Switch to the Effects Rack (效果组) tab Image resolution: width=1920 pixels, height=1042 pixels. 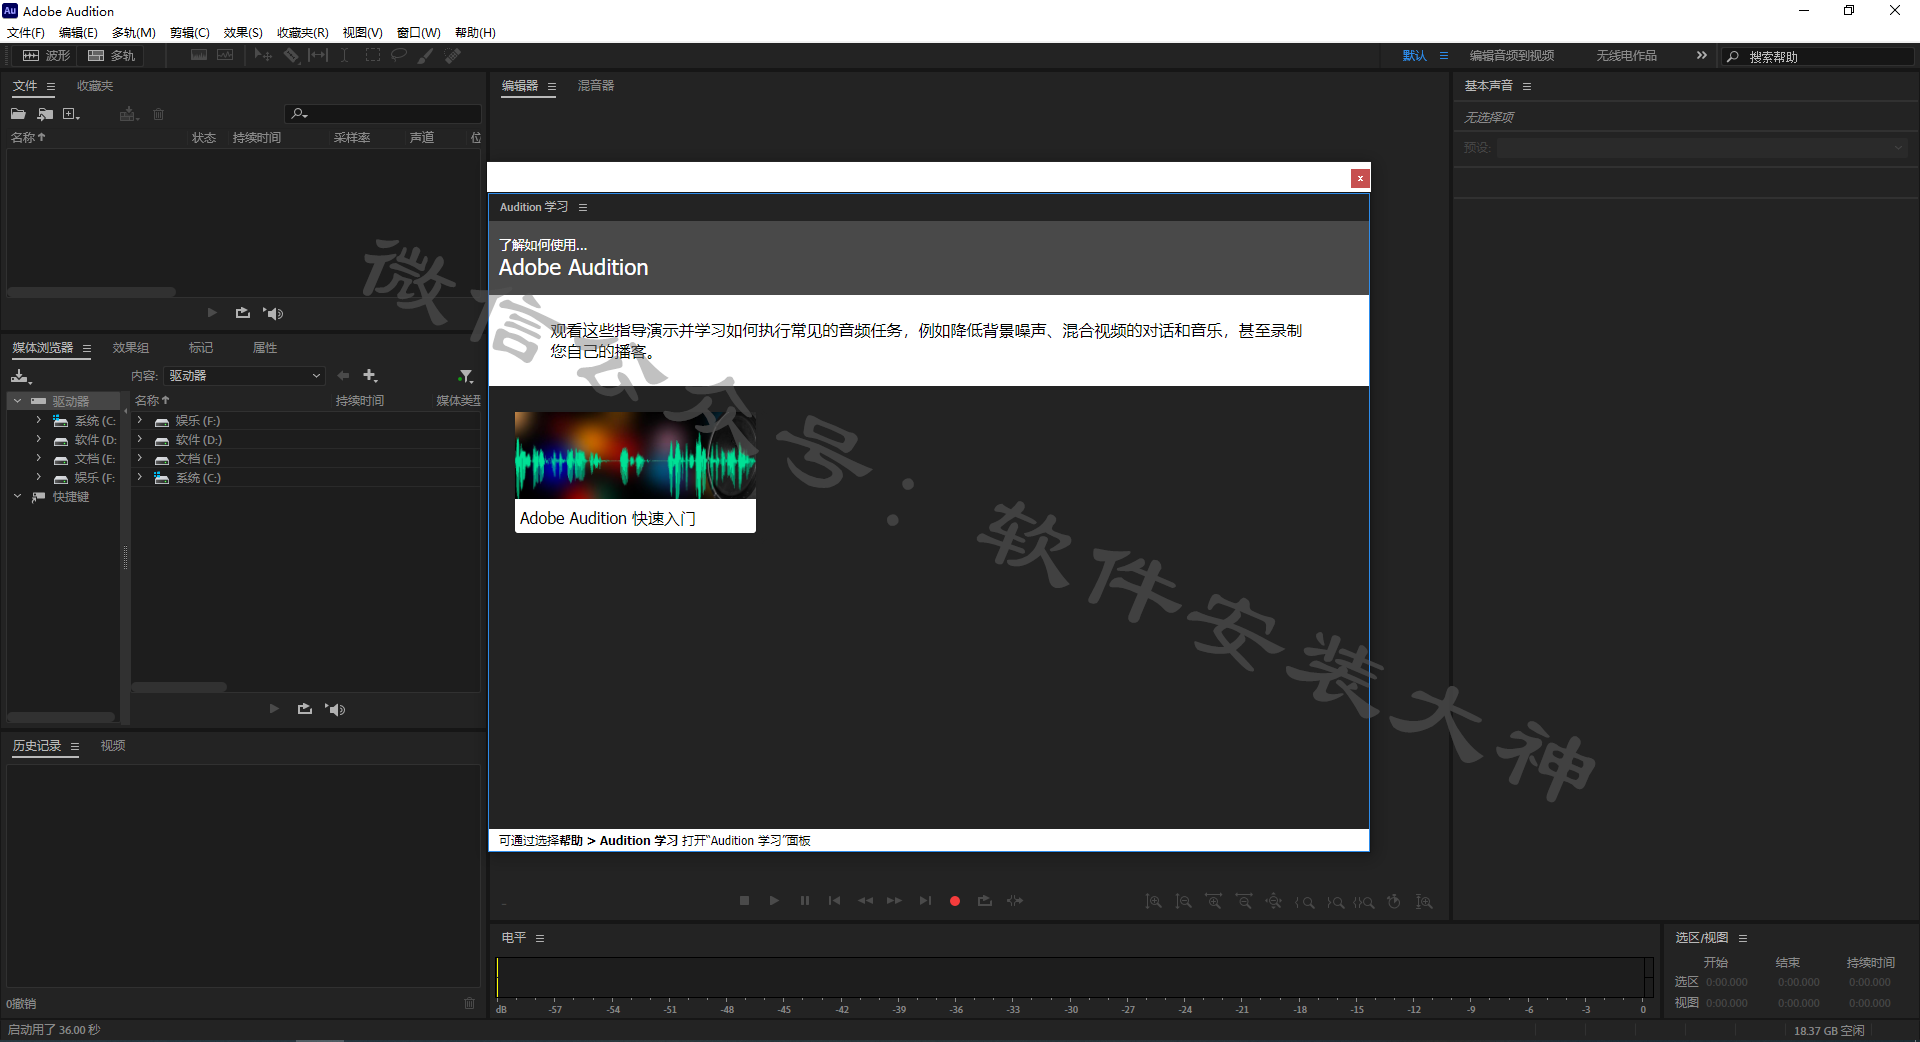click(x=131, y=348)
